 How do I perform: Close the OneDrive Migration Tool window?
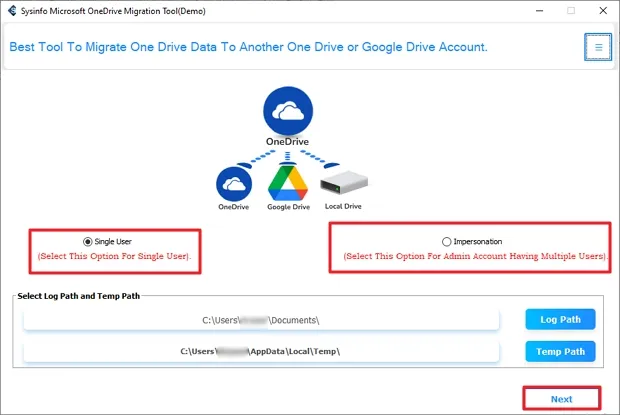[x=603, y=11]
